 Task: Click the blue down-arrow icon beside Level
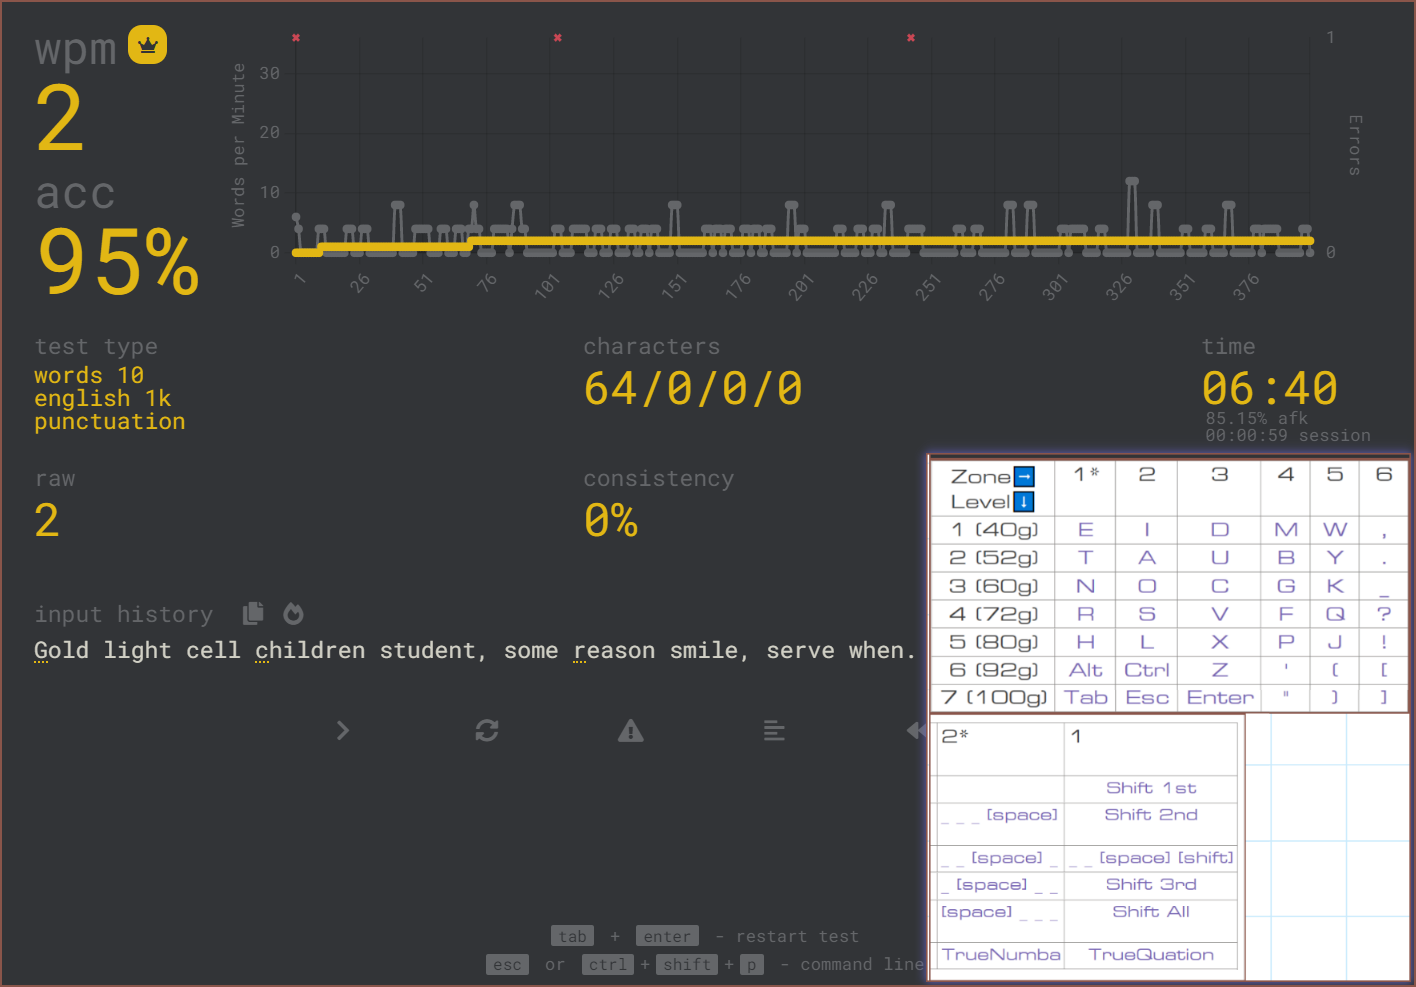point(1024,502)
